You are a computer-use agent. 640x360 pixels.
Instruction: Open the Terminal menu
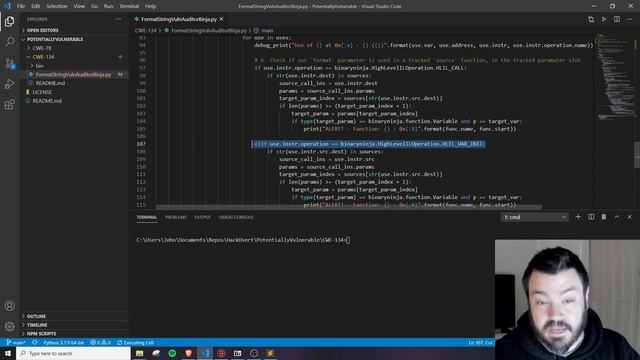[129, 6]
